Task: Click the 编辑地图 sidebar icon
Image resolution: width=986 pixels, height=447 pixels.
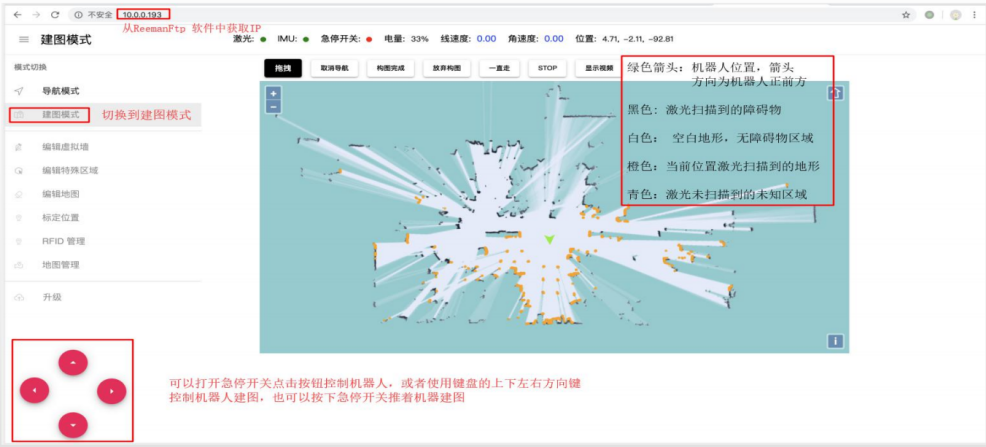Action: click(x=19, y=194)
